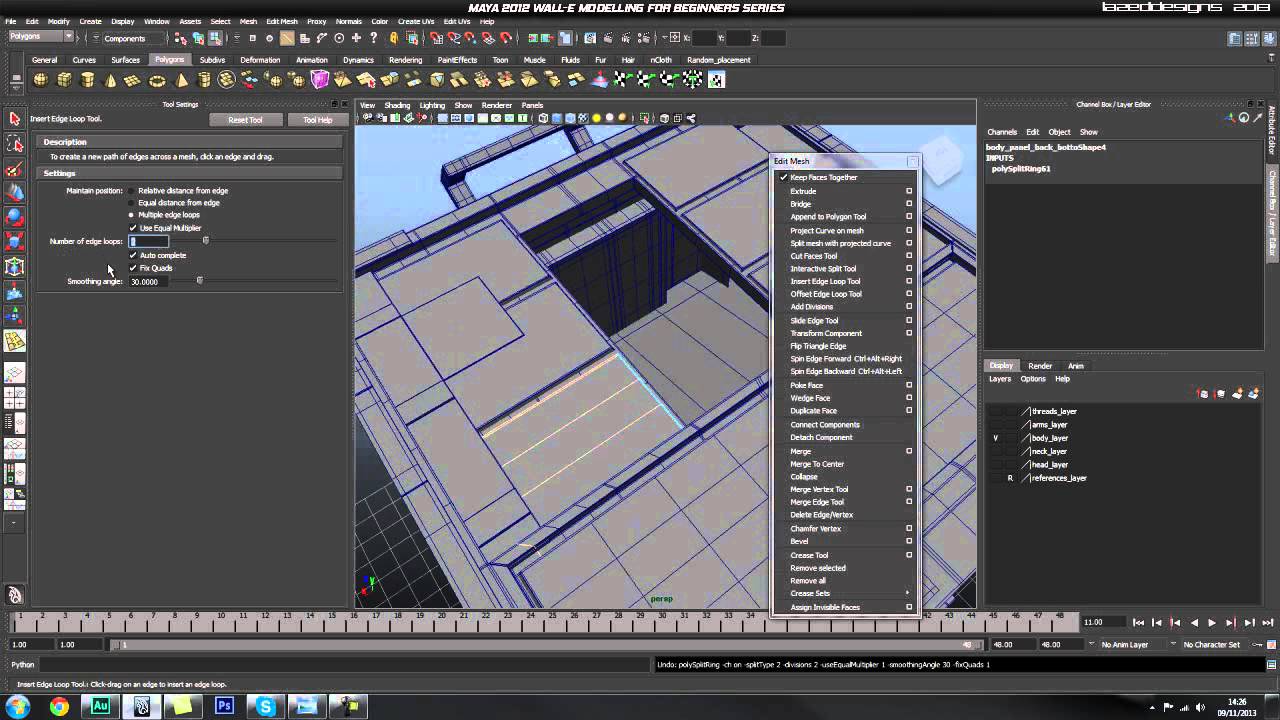1280x720 pixels.
Task: Choose Merge Vertex Tool from Edit Mesh menu
Action: [819, 489]
